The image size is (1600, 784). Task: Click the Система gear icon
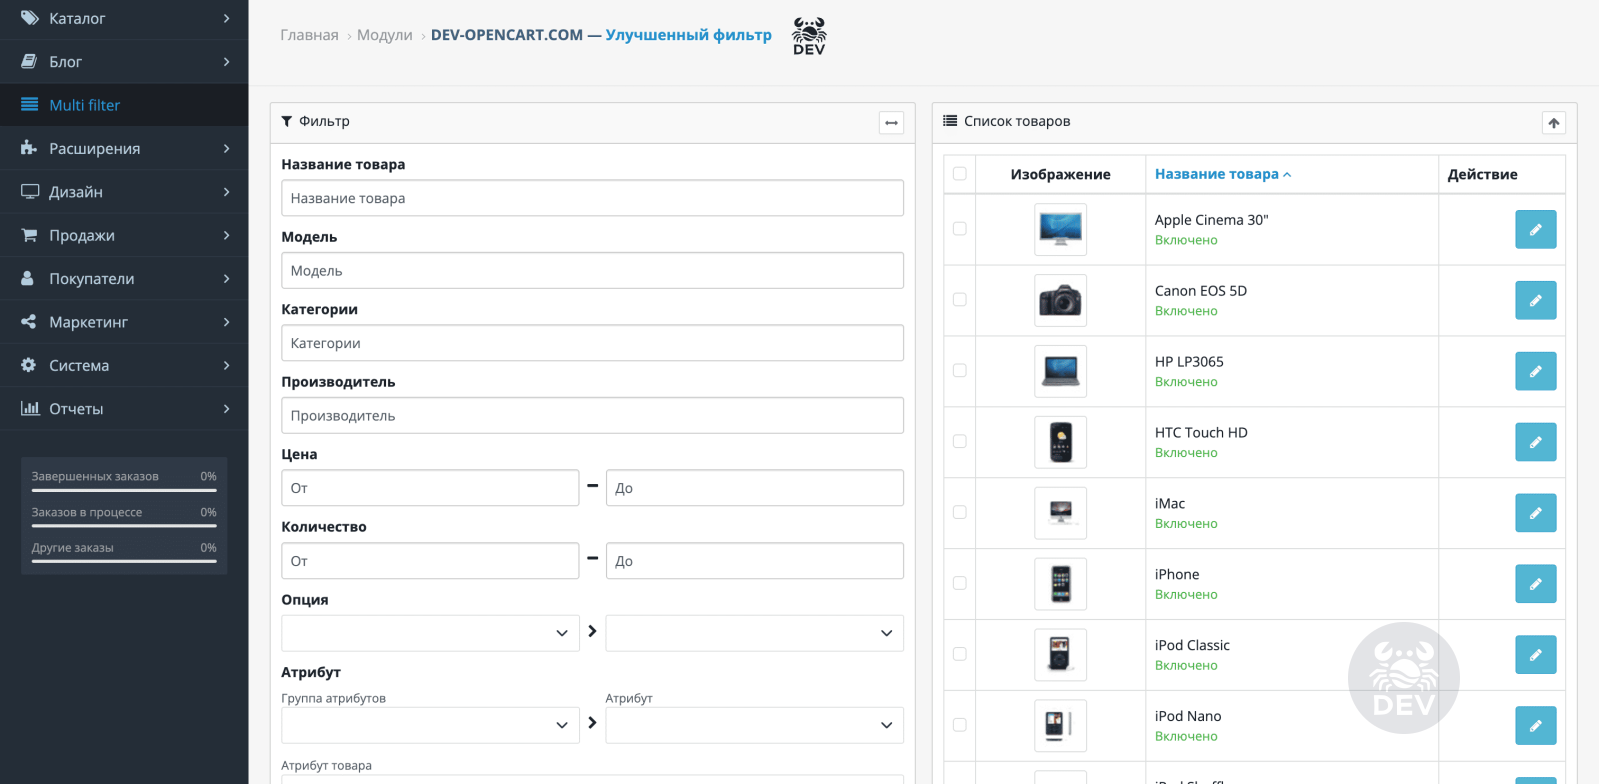pyautogui.click(x=29, y=365)
